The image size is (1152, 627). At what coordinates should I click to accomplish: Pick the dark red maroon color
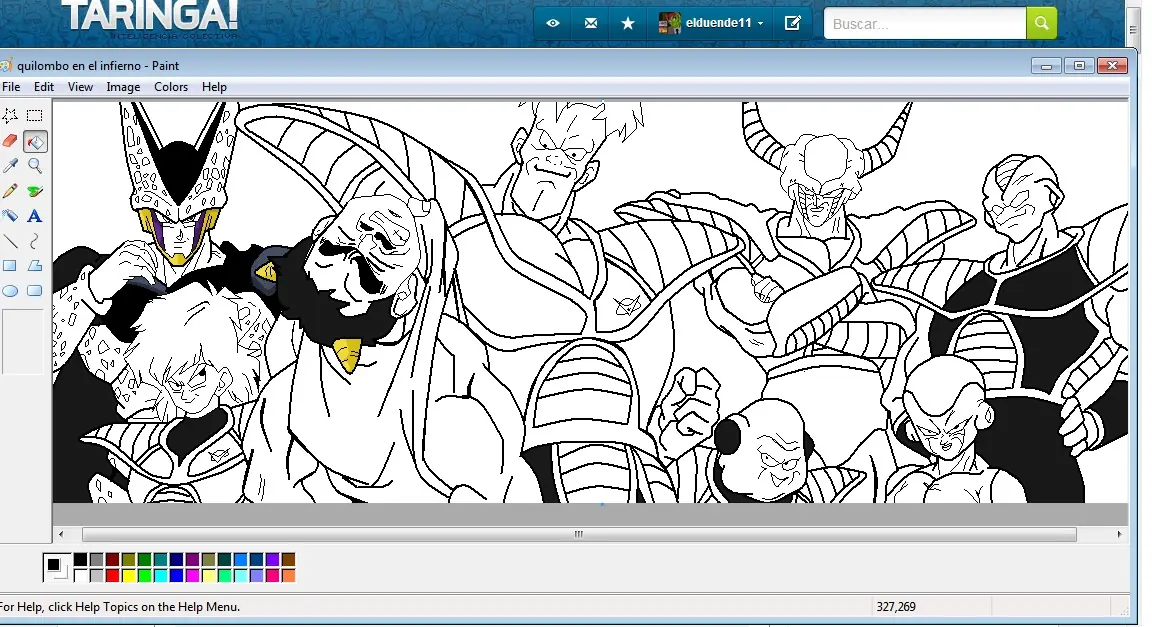pyautogui.click(x=112, y=559)
